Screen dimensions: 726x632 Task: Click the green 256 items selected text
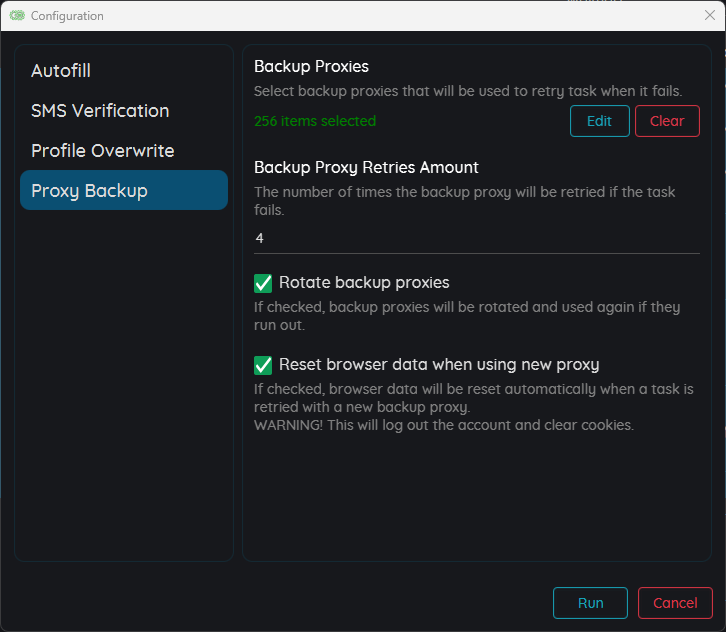315,121
